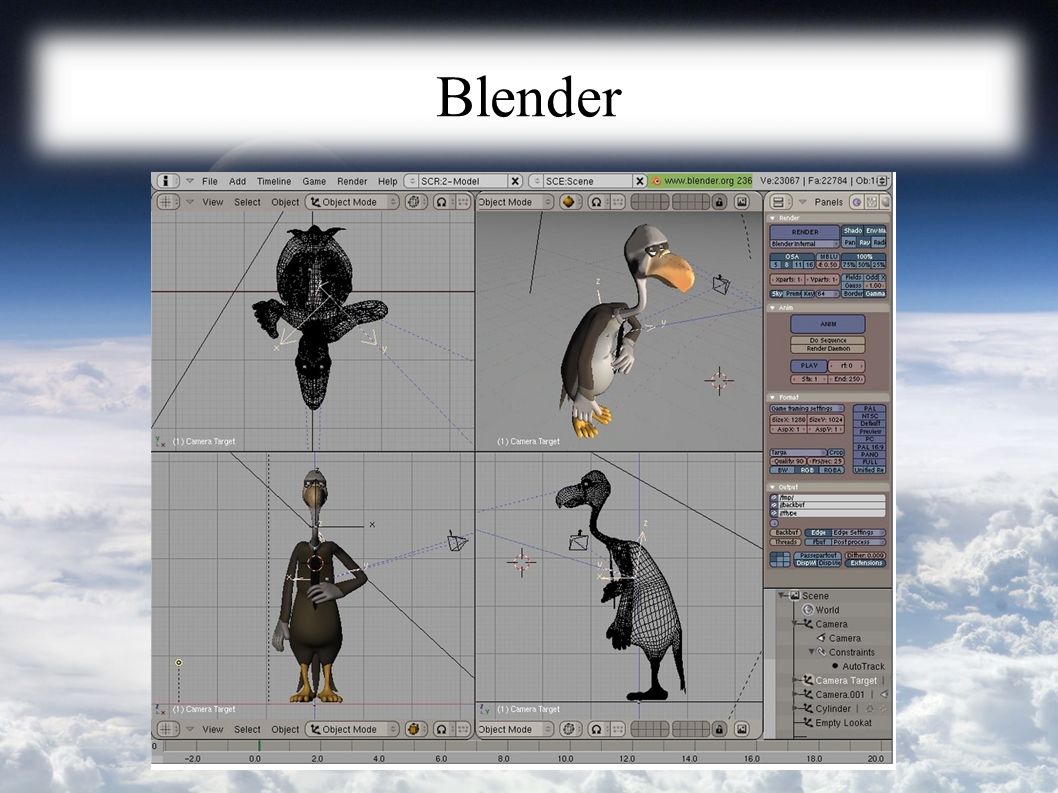Select Empty Lookat in the outliner
This screenshot has width=1058, height=793.
[x=843, y=723]
